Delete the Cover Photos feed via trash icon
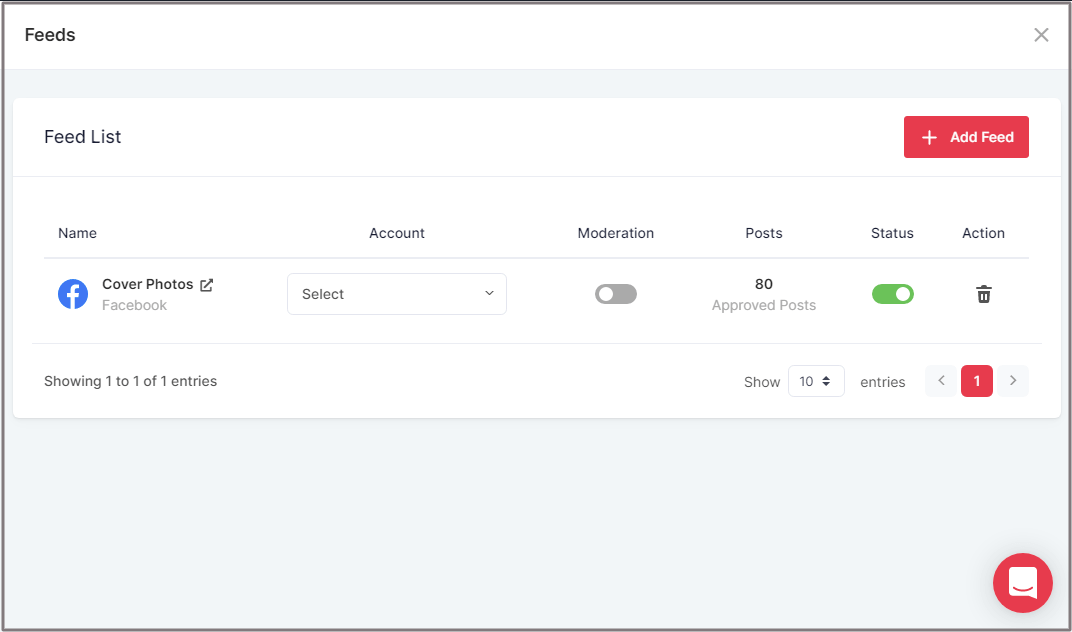The image size is (1072, 632). 984,294
